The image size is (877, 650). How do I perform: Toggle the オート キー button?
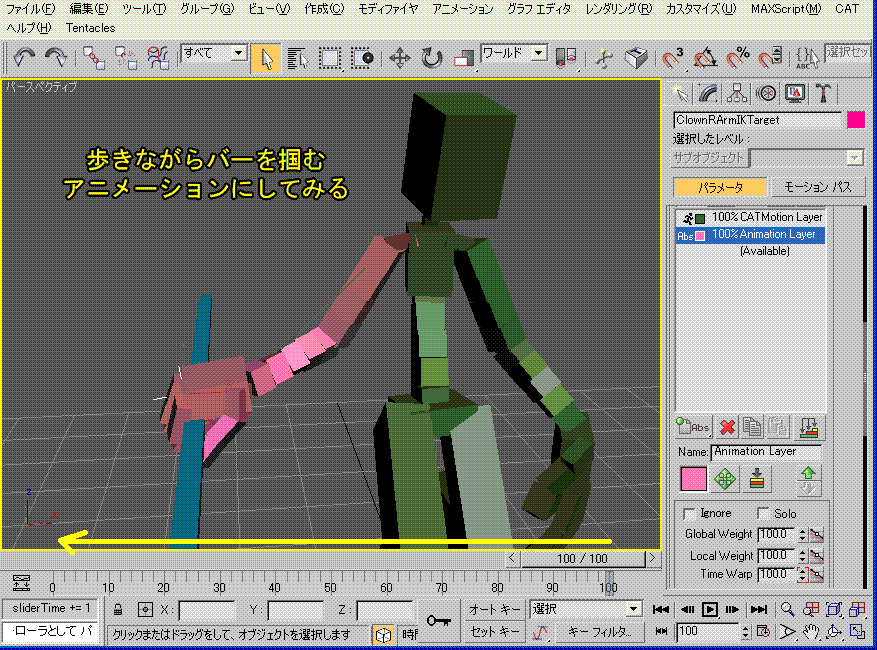(x=494, y=609)
